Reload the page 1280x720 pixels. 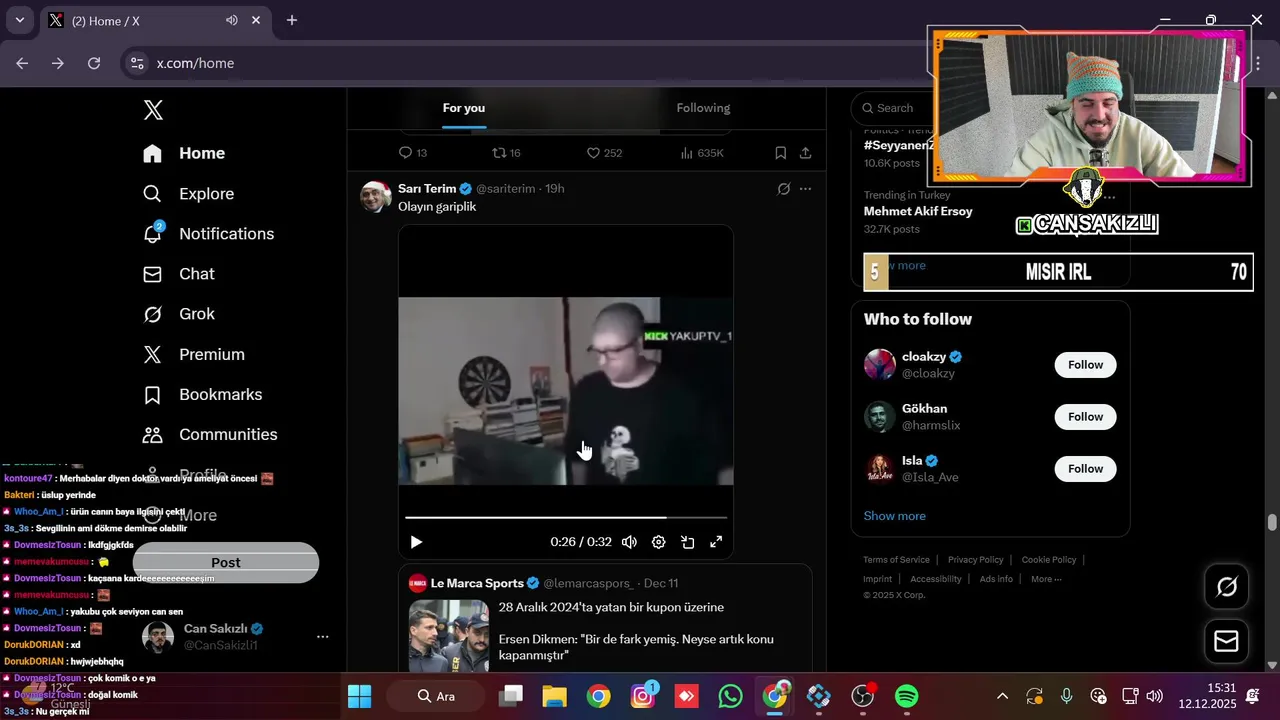point(94,63)
